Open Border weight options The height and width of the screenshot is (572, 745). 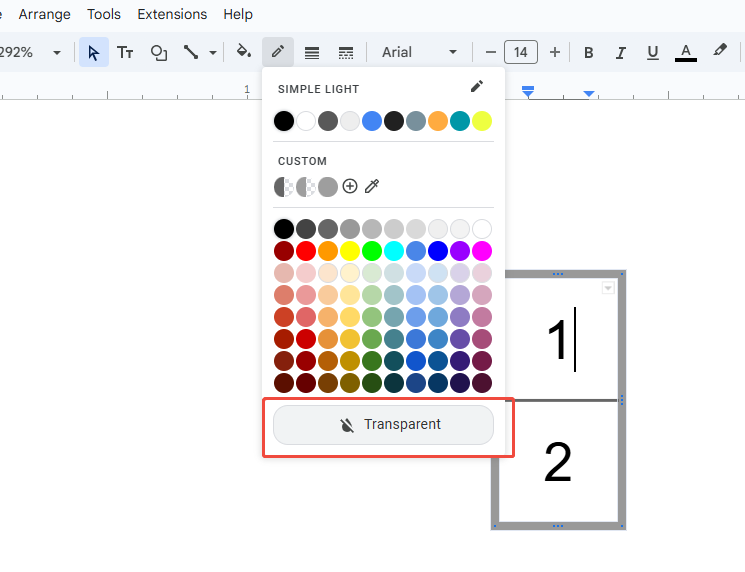click(312, 52)
